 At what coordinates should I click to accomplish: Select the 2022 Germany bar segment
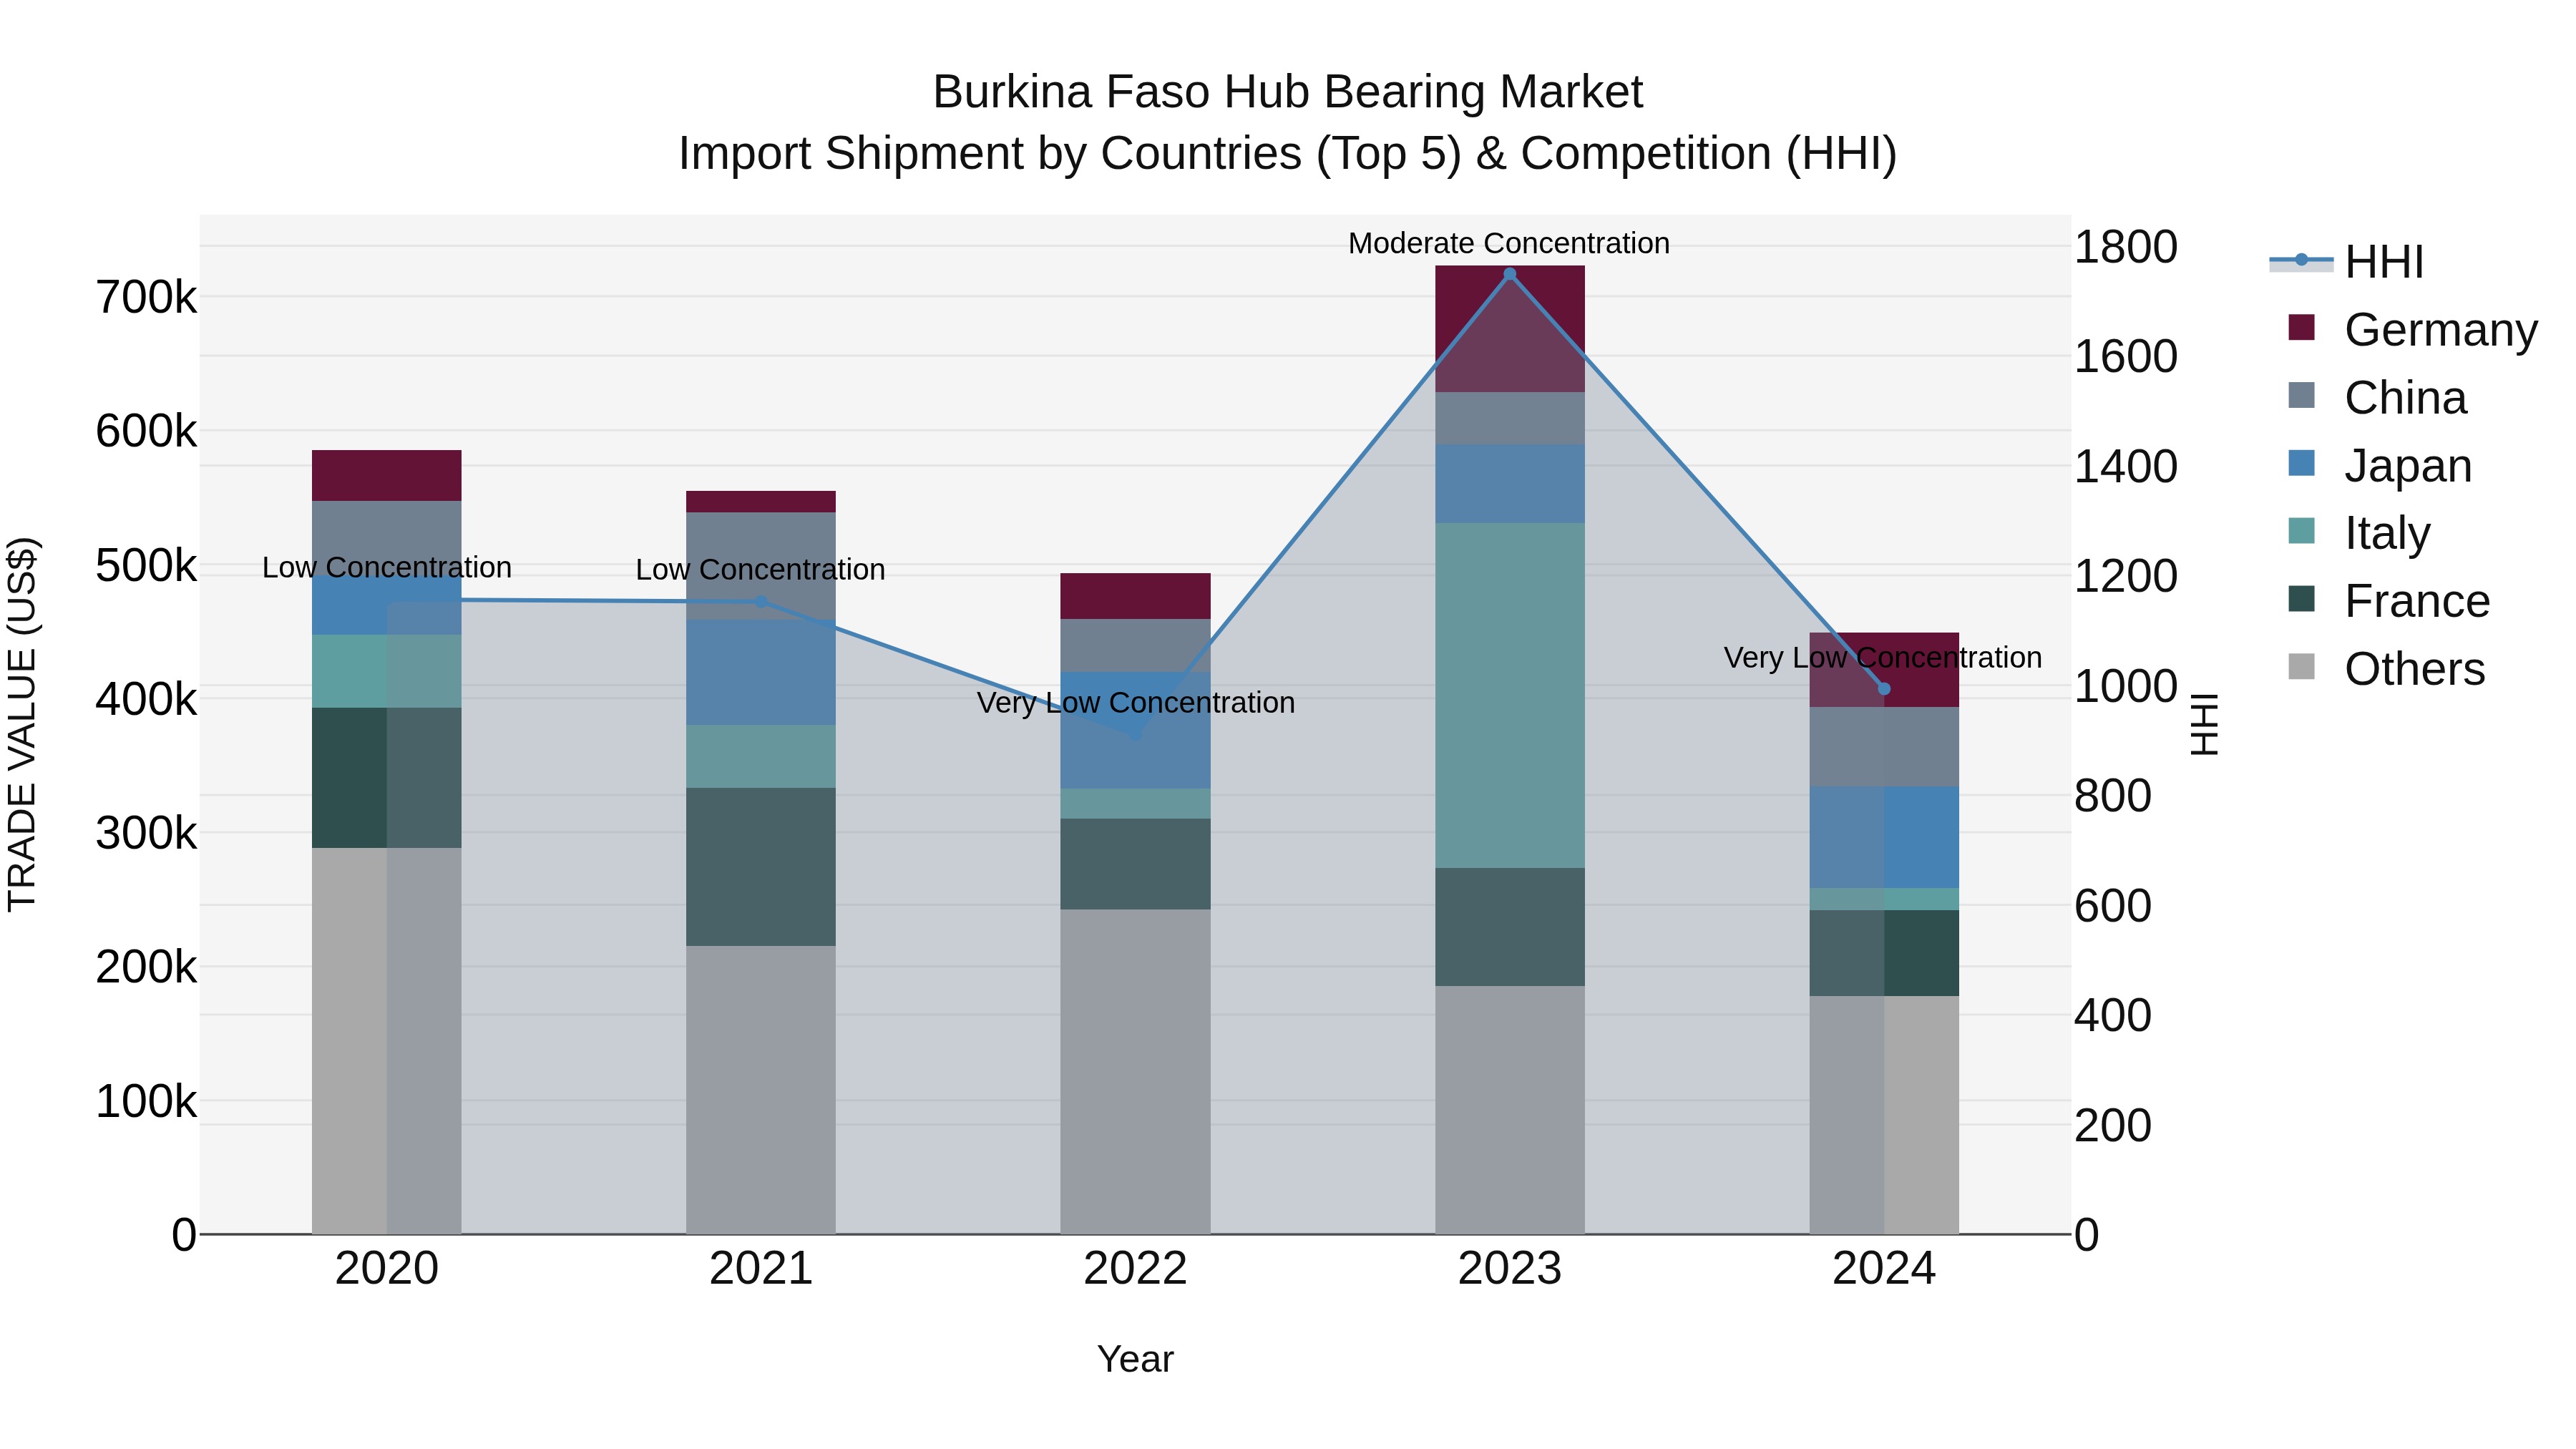click(1135, 596)
